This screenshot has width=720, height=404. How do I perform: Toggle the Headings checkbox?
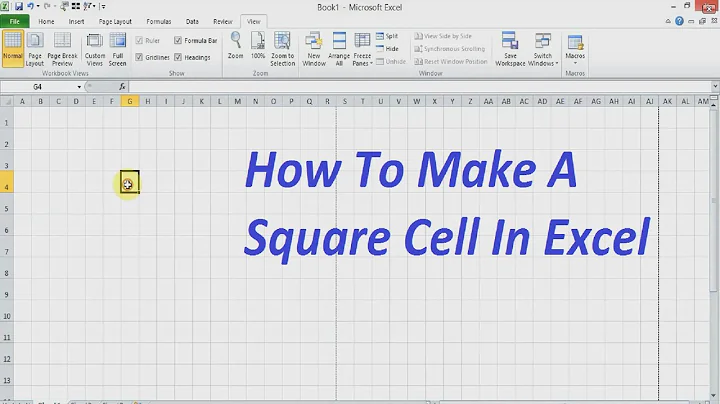pyautogui.click(x=178, y=57)
